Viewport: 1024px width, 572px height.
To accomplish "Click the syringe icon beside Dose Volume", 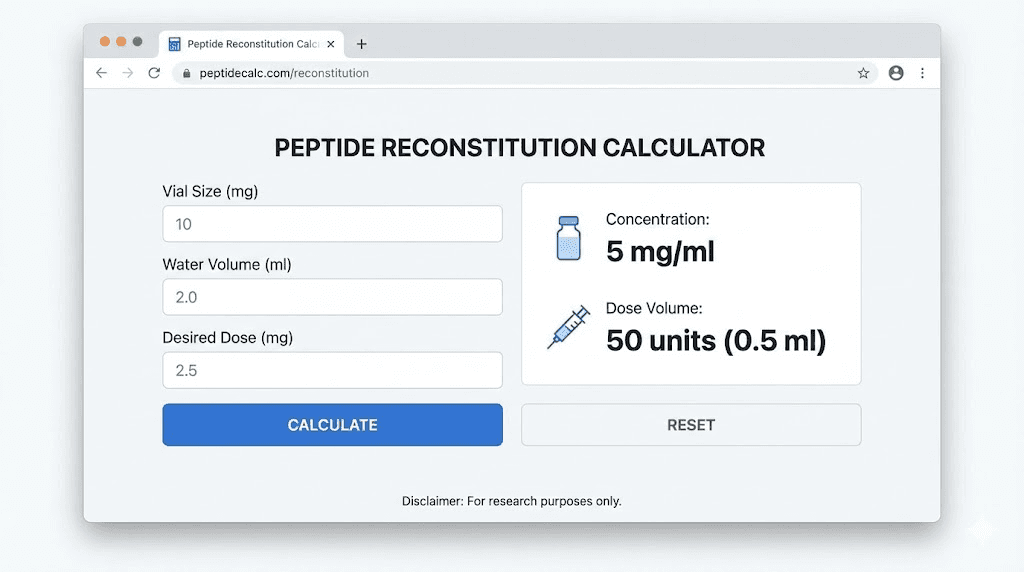I will click(568, 326).
